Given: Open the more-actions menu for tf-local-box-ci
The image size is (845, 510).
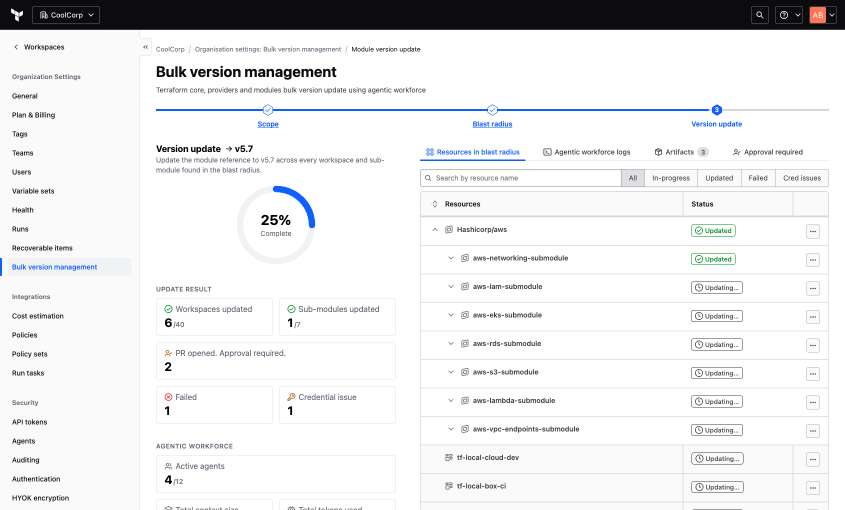Looking at the screenshot, I should point(813,488).
